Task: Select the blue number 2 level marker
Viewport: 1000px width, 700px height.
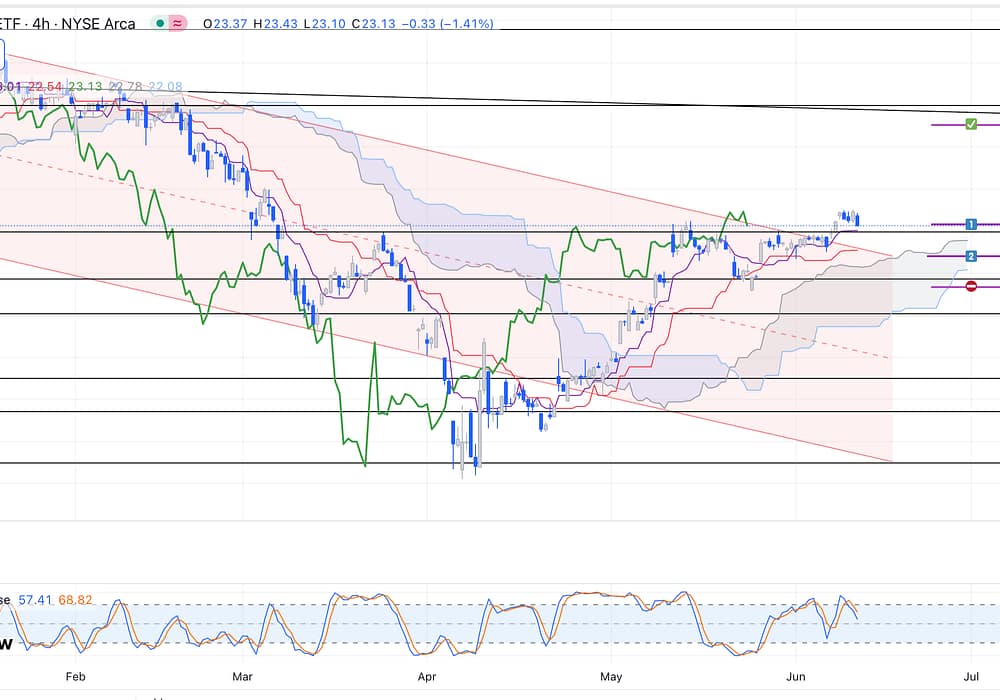Action: click(970, 257)
